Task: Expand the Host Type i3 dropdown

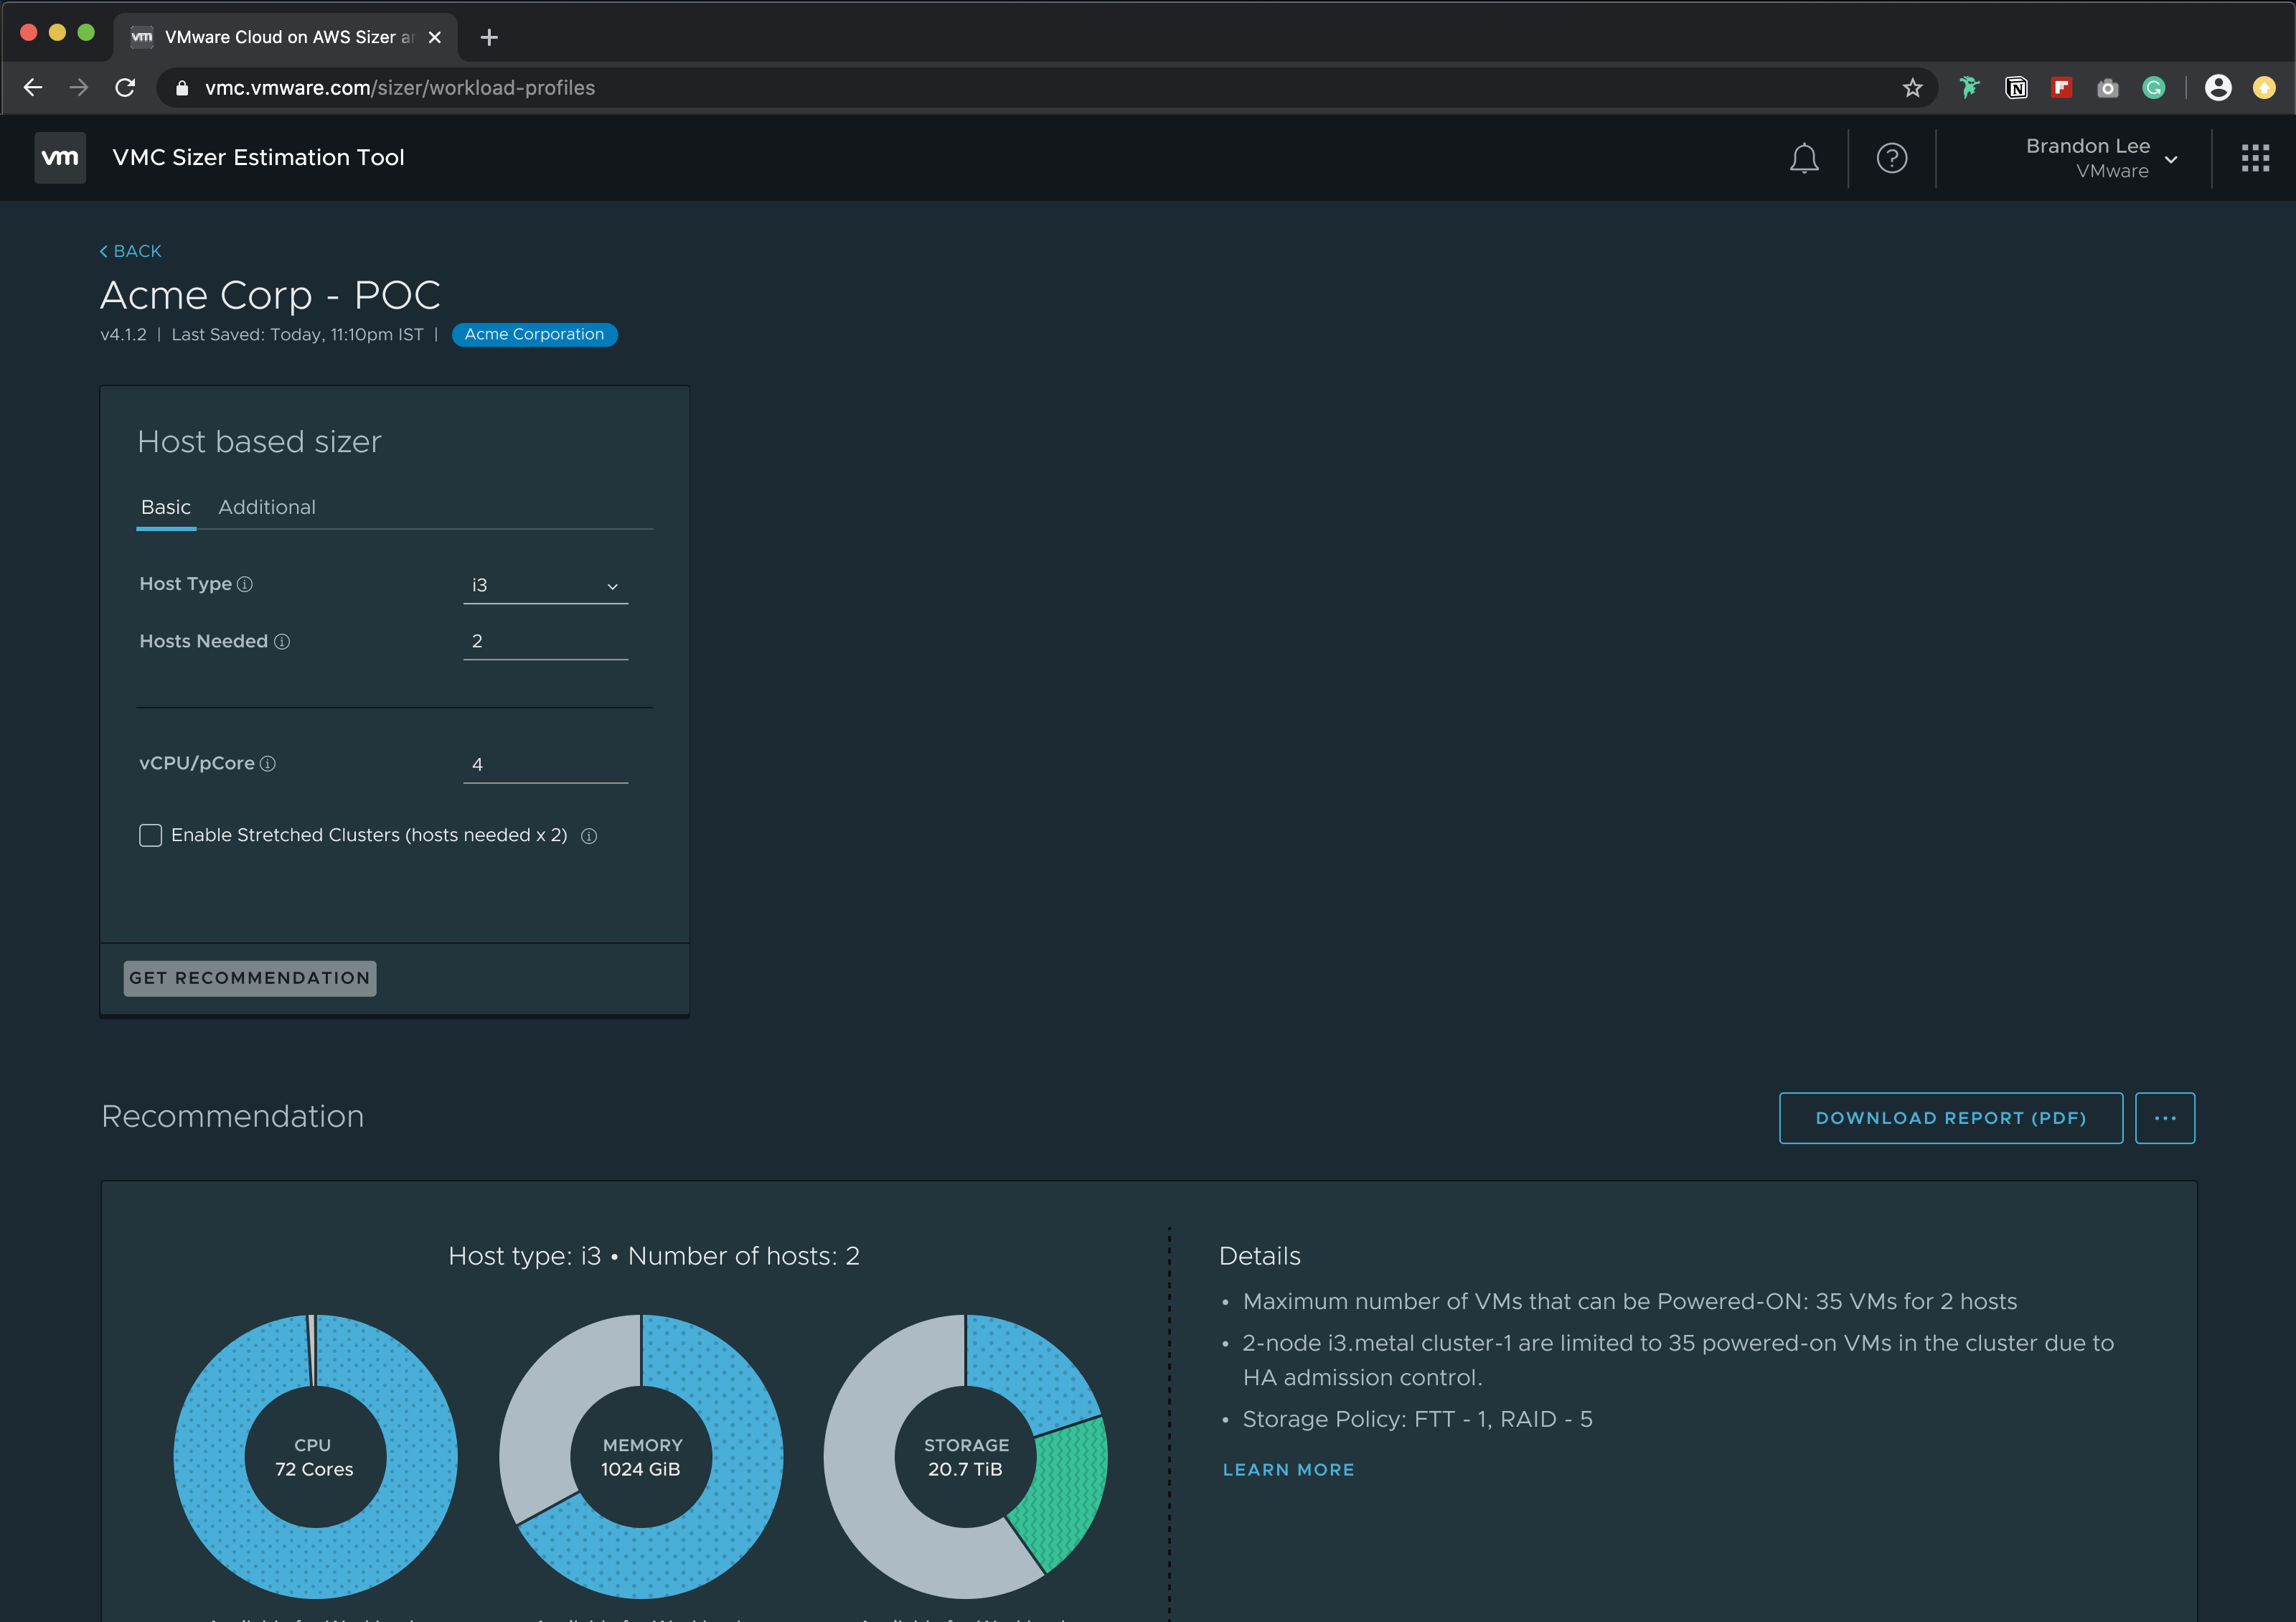Action: [x=545, y=585]
